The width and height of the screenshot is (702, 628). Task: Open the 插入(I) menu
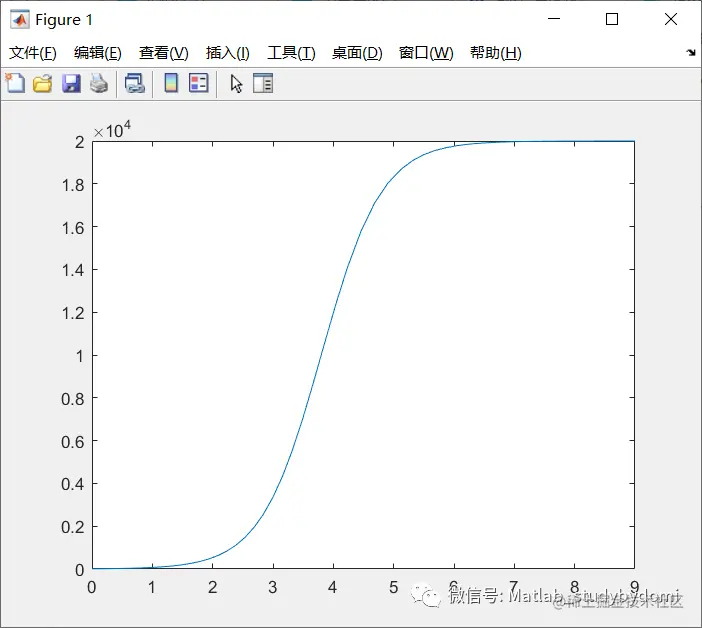(x=227, y=53)
